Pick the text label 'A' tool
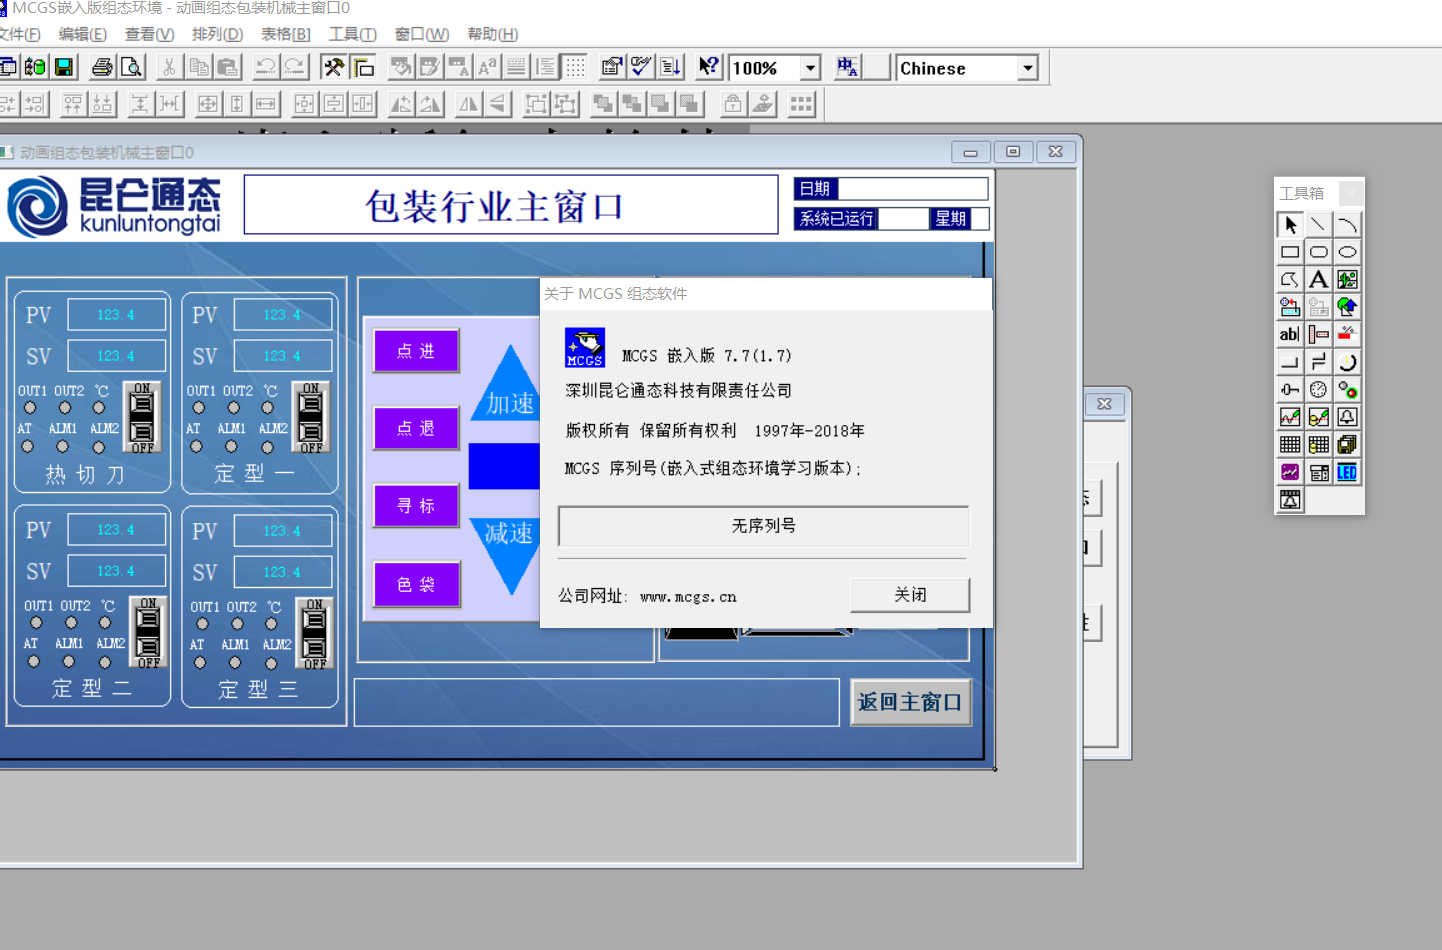This screenshot has height=950, width=1442. click(x=1319, y=280)
